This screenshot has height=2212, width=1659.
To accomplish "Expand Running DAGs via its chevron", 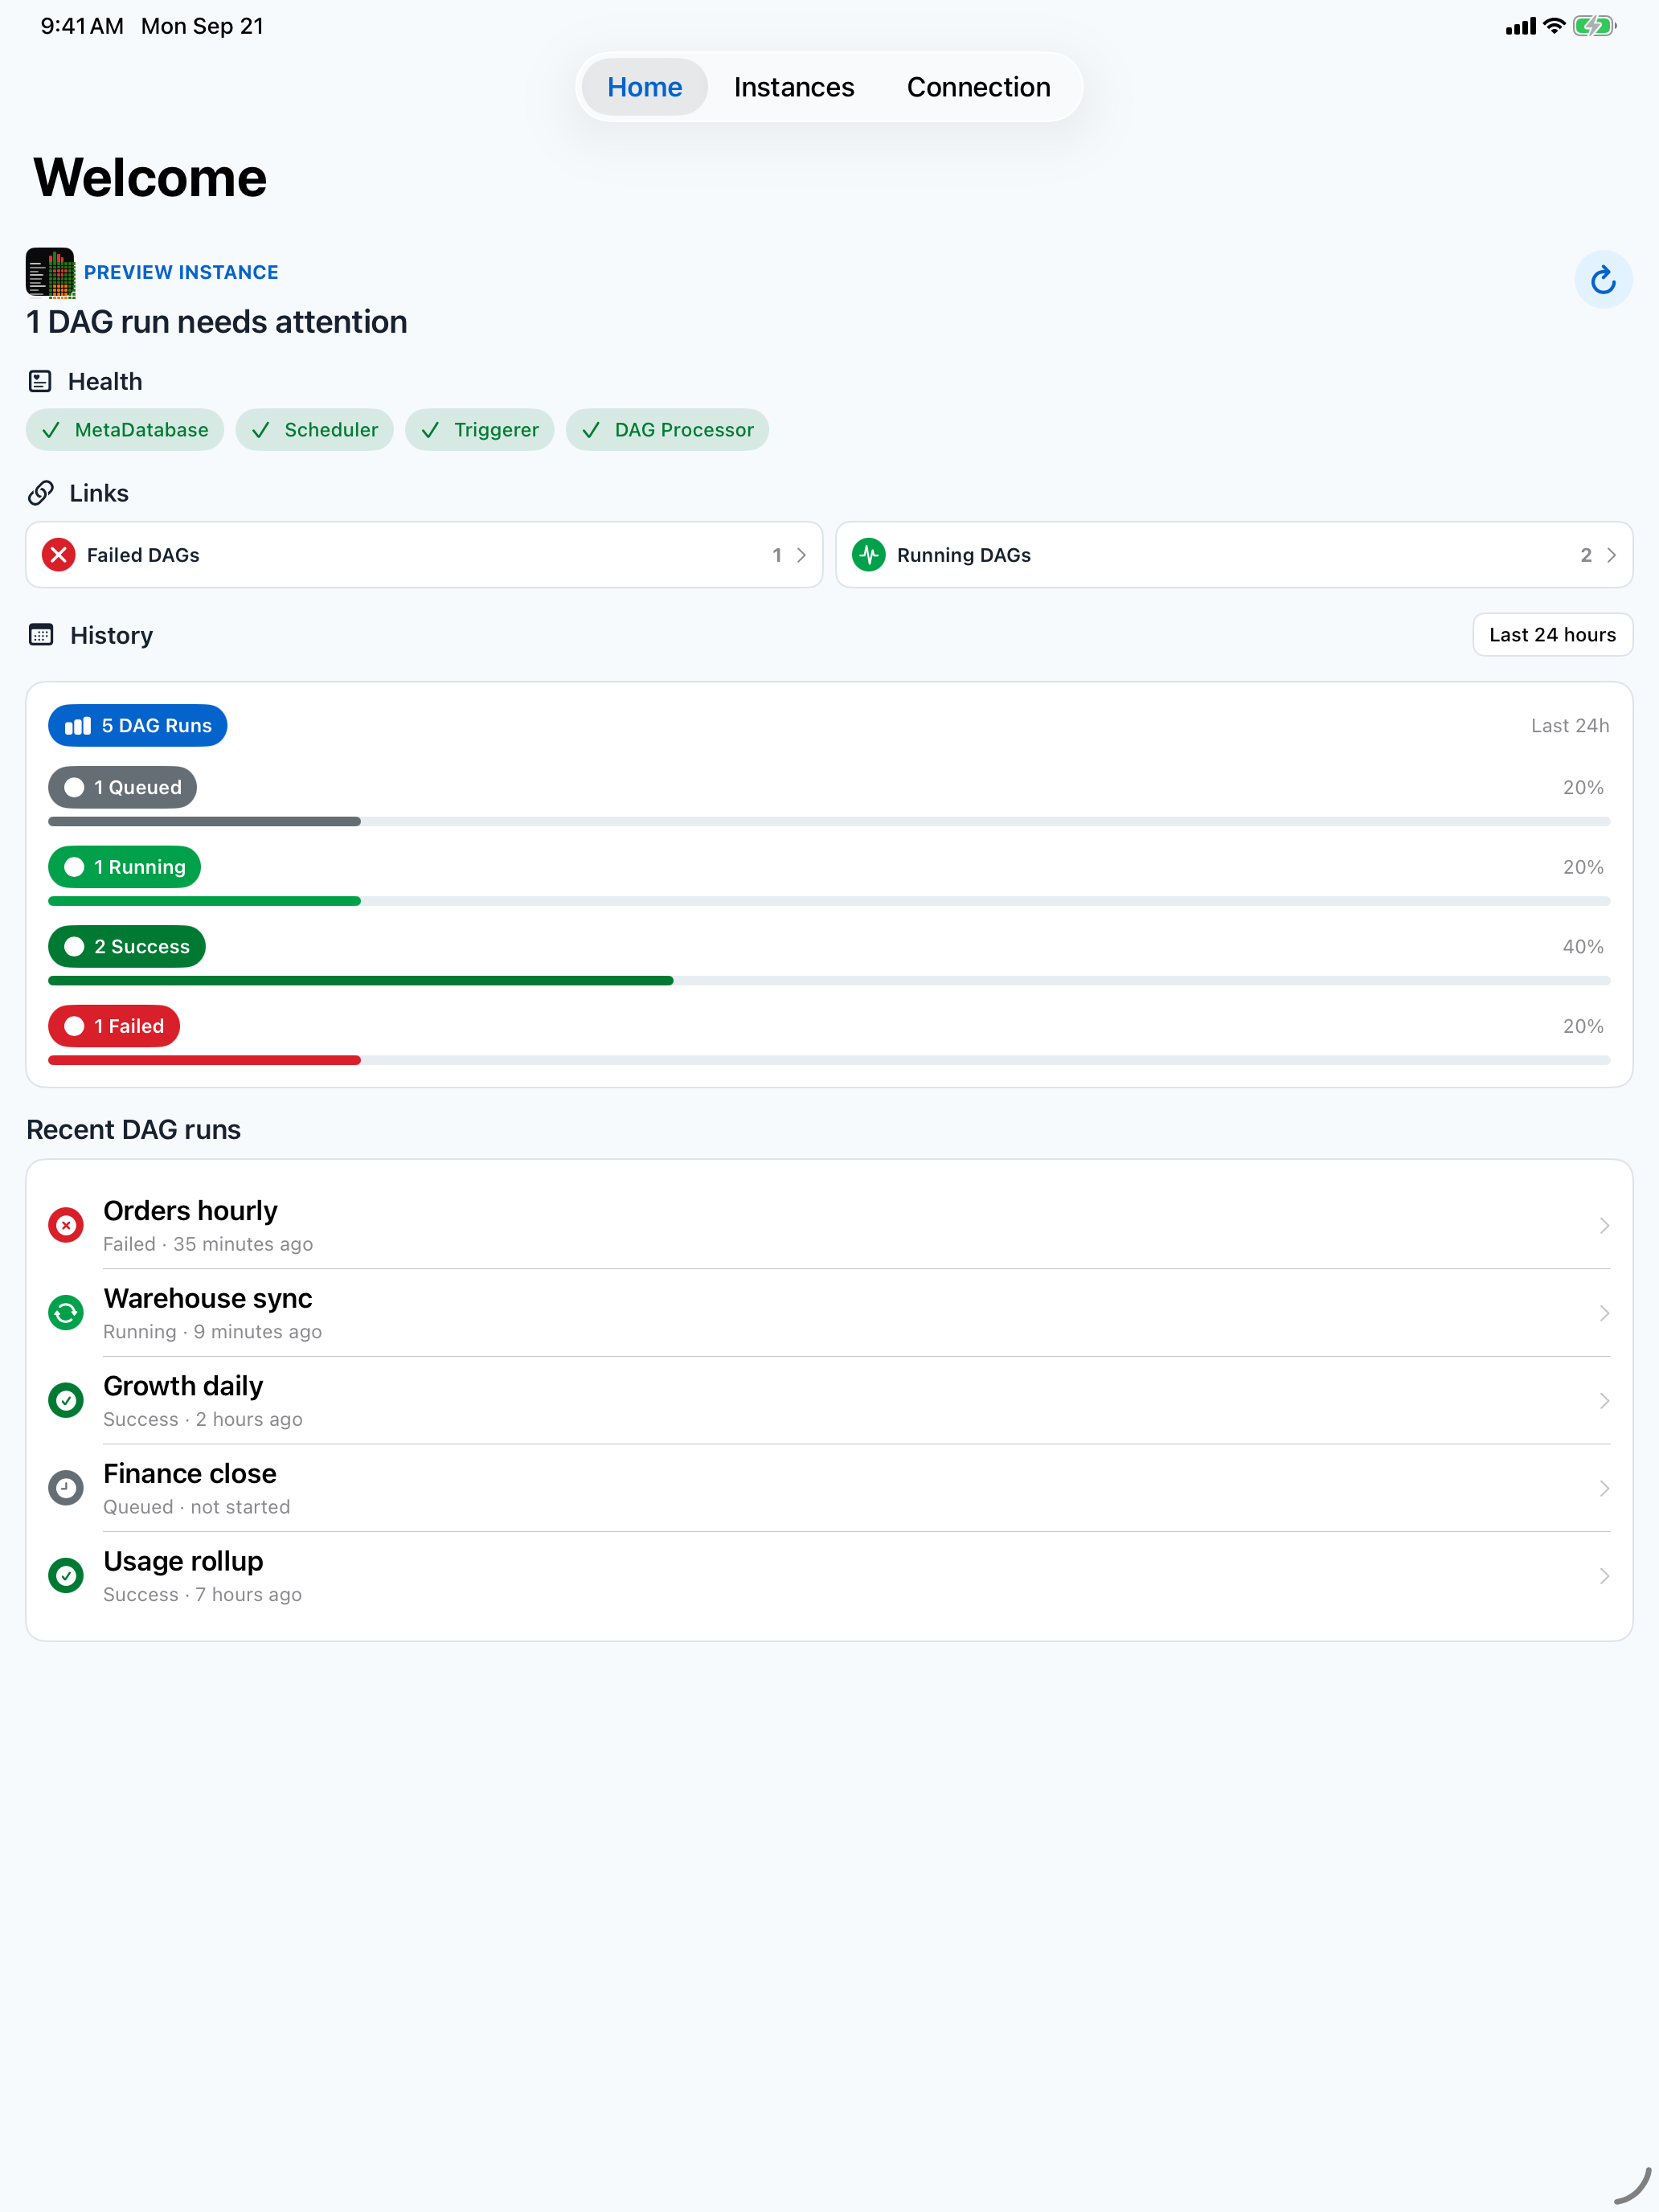I will pos(1611,555).
